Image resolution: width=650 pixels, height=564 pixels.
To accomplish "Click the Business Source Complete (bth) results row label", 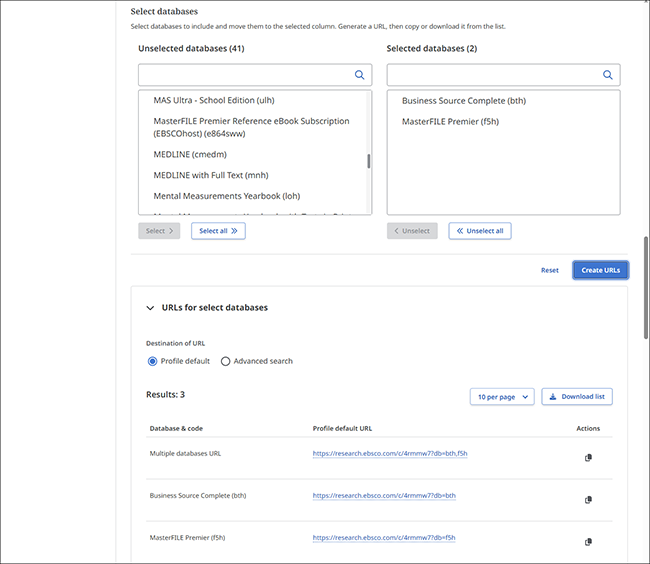I will click(198, 496).
